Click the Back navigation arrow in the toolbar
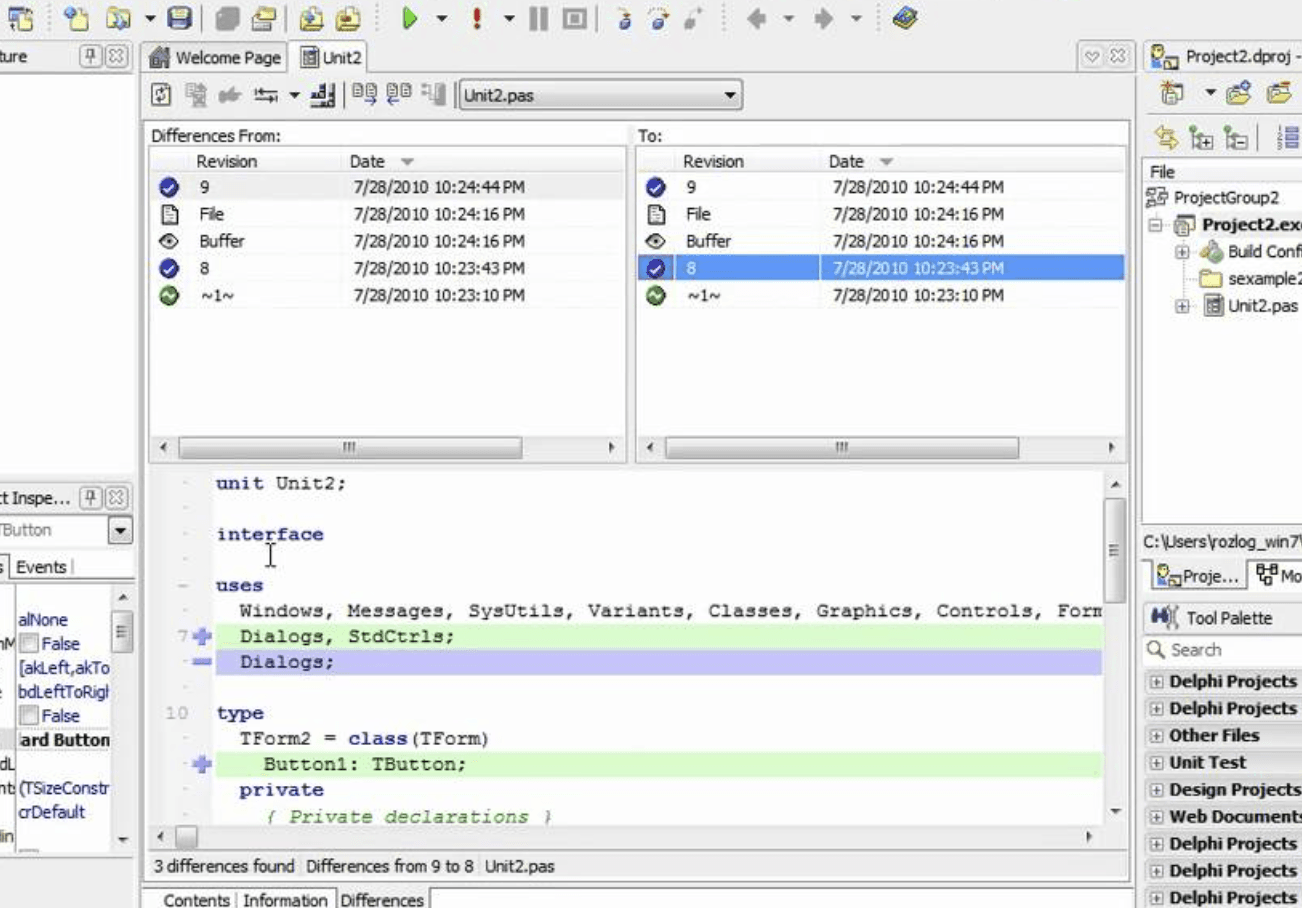 click(x=757, y=18)
